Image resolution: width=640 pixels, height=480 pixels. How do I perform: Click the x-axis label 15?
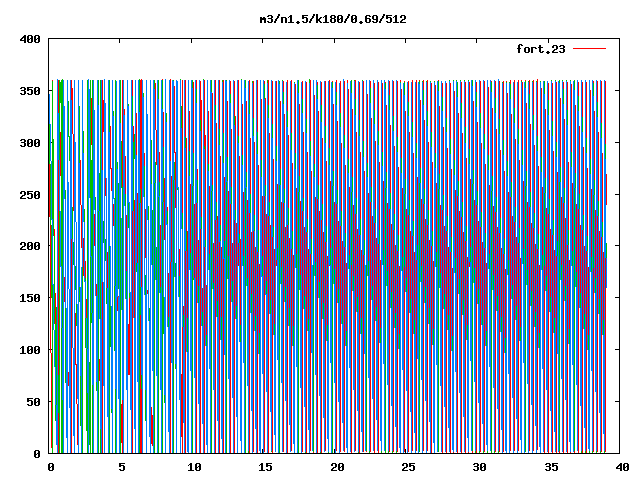tap(265, 467)
